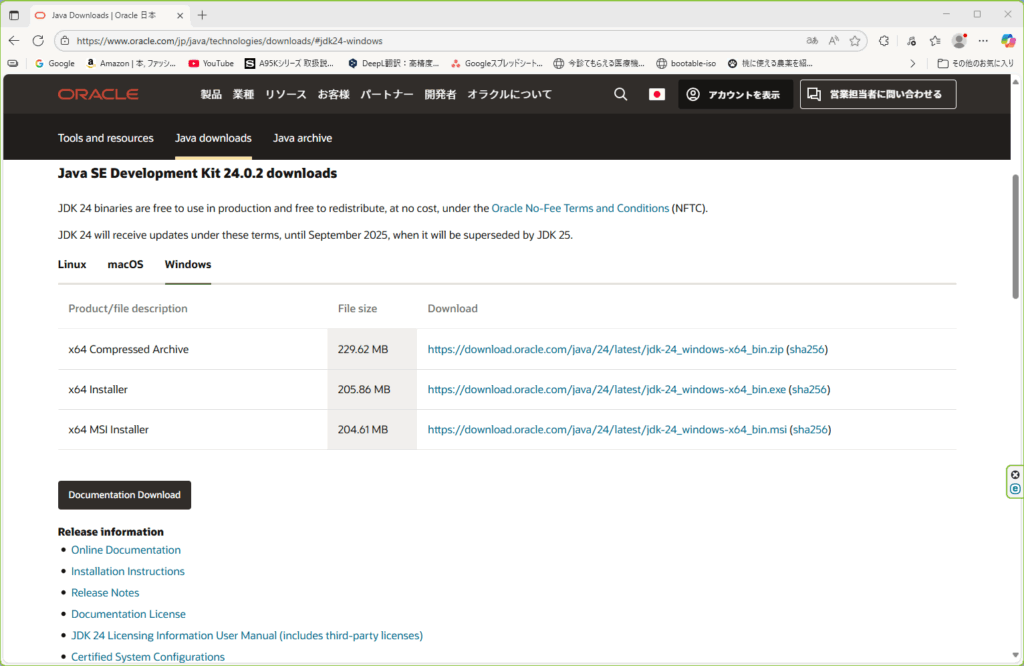Image resolution: width=1024 pixels, height=666 pixels.
Task: Switch to the Linux downloads tab
Action: pos(71,264)
